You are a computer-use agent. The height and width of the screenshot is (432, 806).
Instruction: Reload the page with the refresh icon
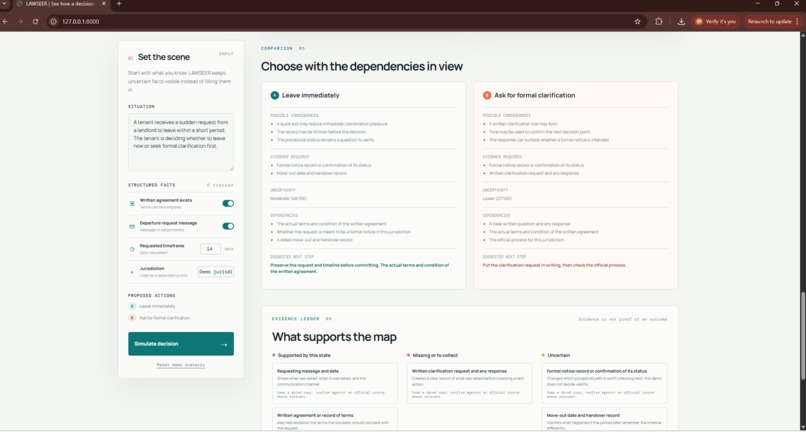[35, 22]
